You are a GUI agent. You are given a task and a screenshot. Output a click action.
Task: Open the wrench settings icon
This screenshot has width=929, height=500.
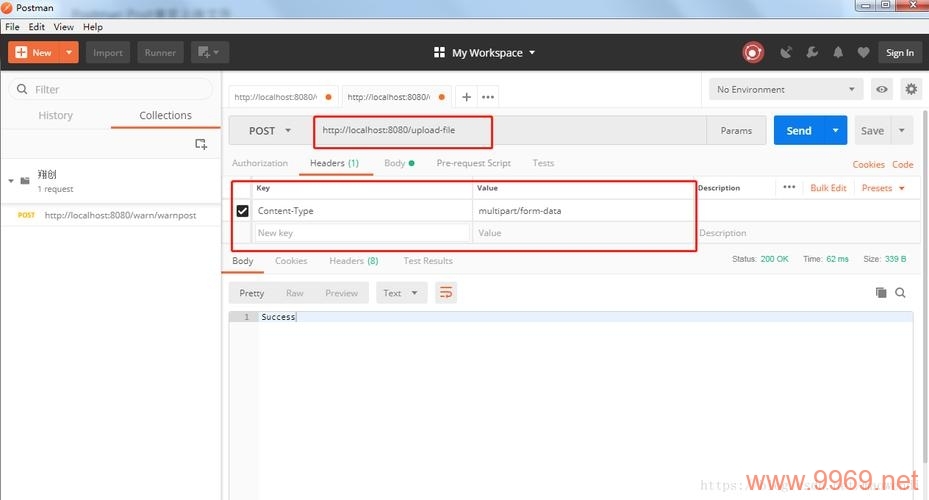[812, 53]
